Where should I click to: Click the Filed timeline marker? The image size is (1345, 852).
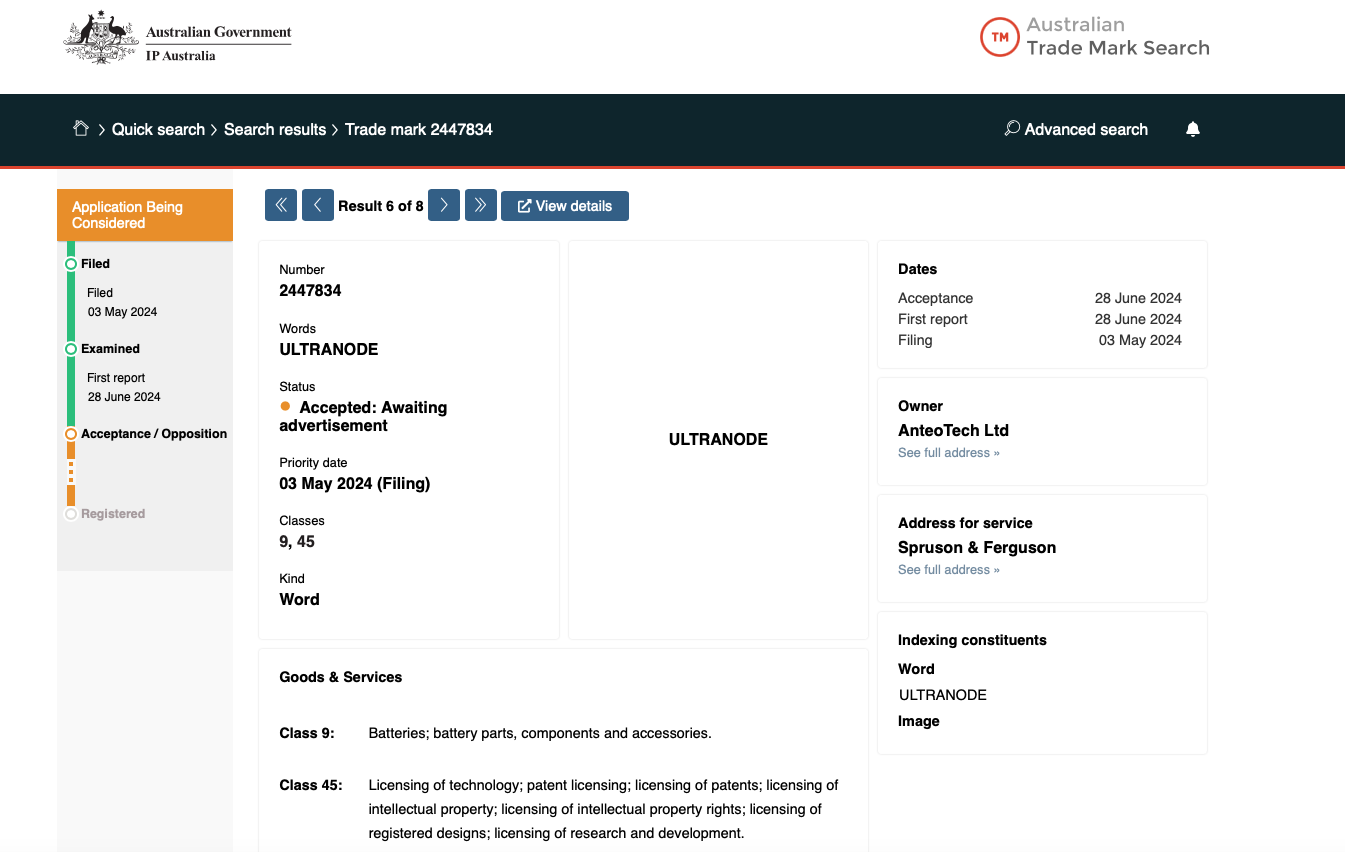[71, 264]
